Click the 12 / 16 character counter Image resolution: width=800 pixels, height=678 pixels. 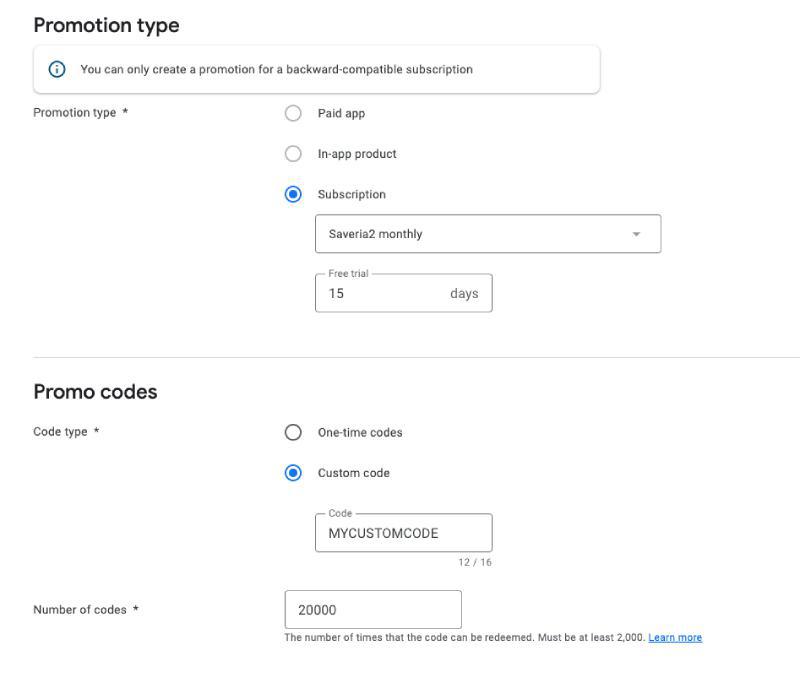click(475, 562)
